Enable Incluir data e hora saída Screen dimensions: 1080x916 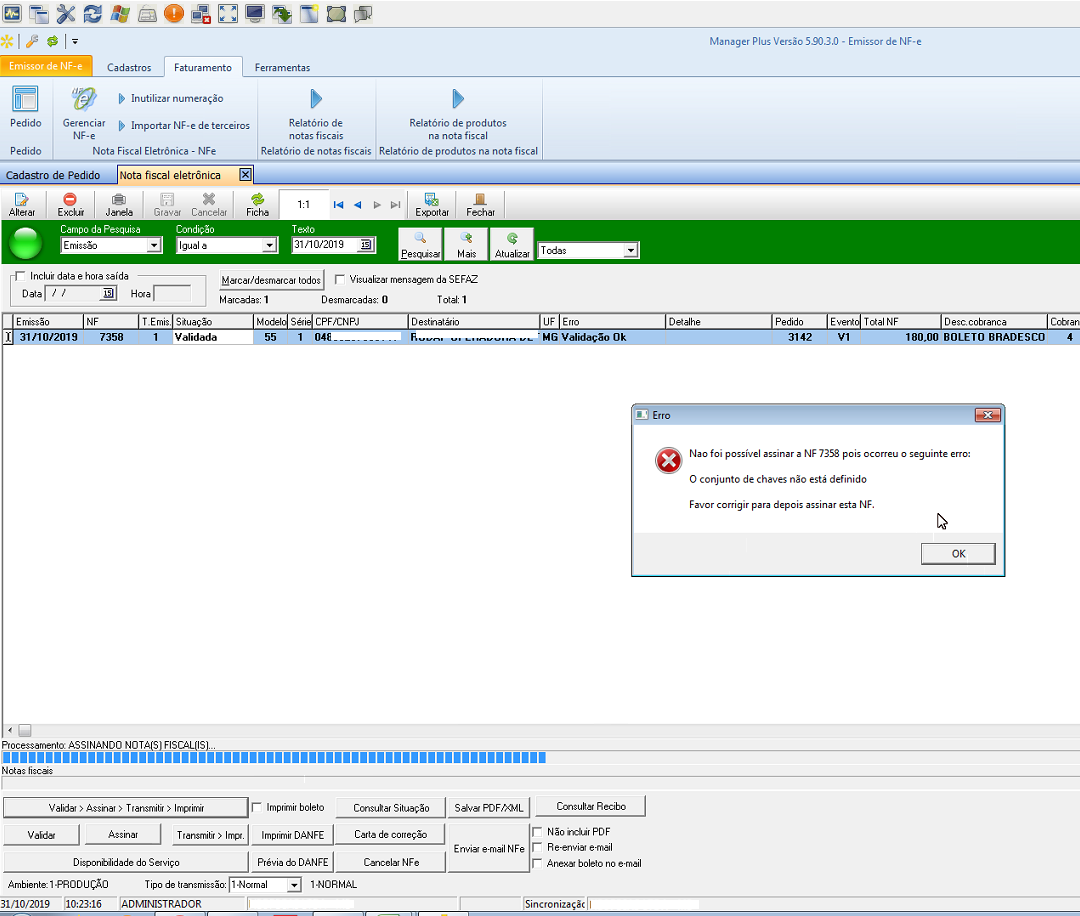[19, 276]
